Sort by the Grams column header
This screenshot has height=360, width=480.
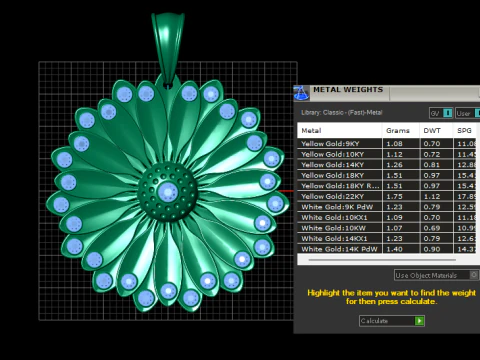(401, 131)
